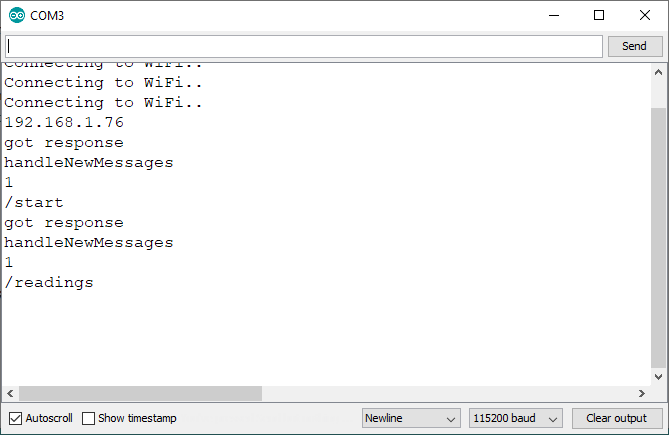
Task: Enable the Show timestamp checkbox
Action: [89, 418]
